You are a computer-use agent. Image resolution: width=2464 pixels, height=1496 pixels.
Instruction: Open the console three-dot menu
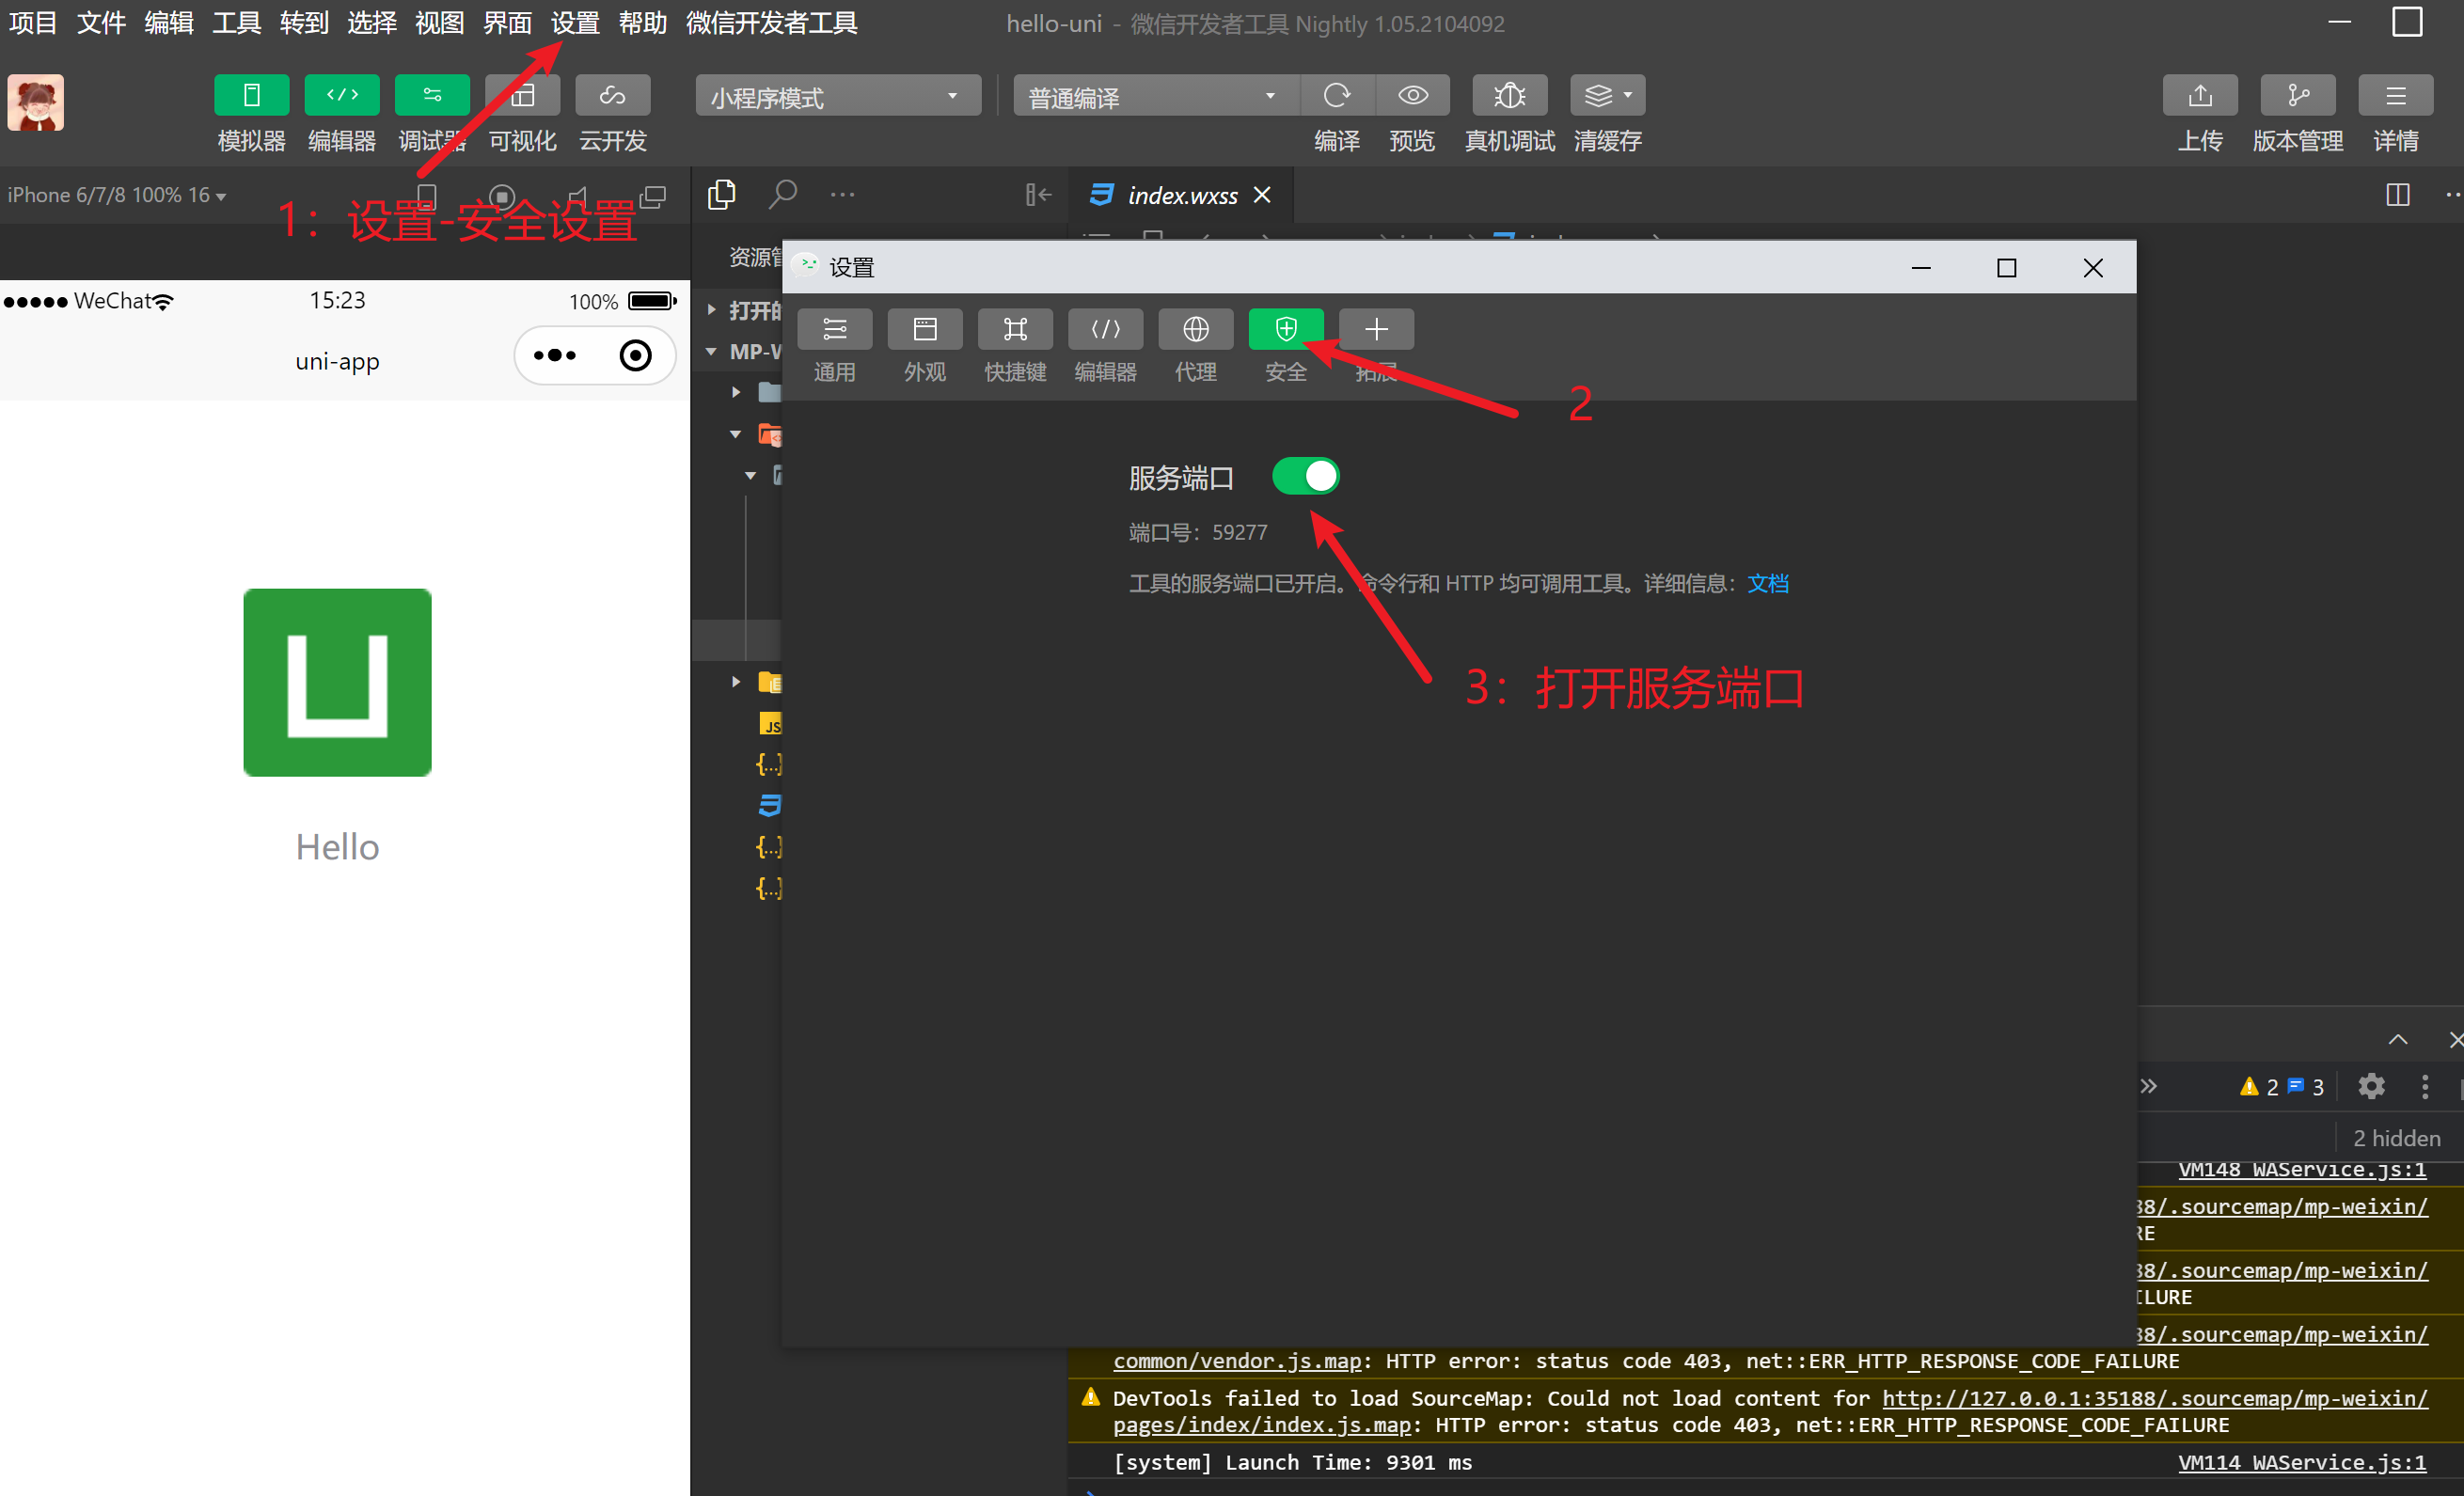click(x=2425, y=1086)
